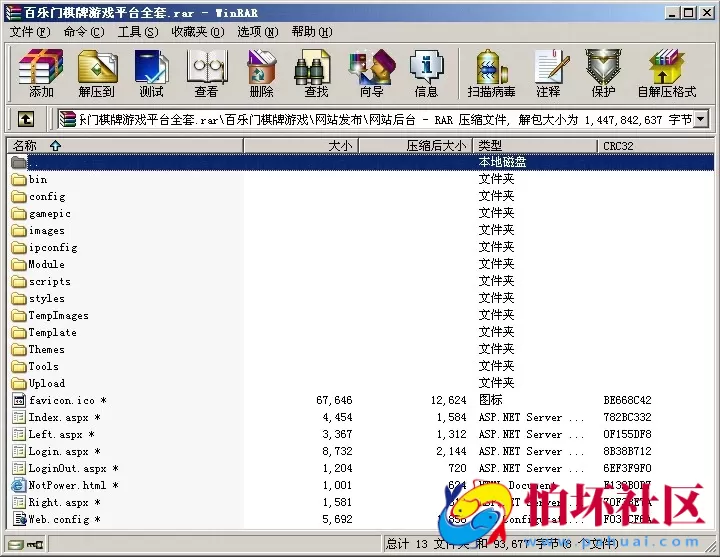The image size is (720, 557).
Task: Click the Web.config file icon
Action: pos(19,519)
